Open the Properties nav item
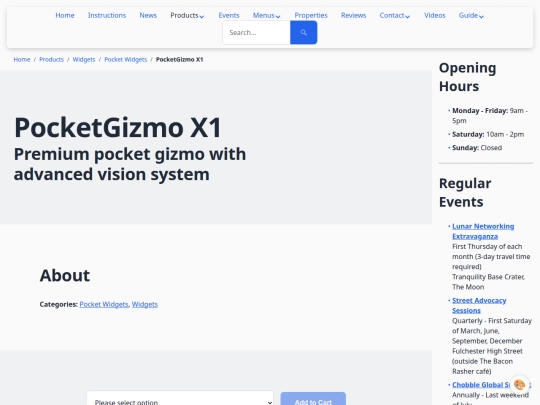Screen dimensions: 540x405 coord(311,15)
